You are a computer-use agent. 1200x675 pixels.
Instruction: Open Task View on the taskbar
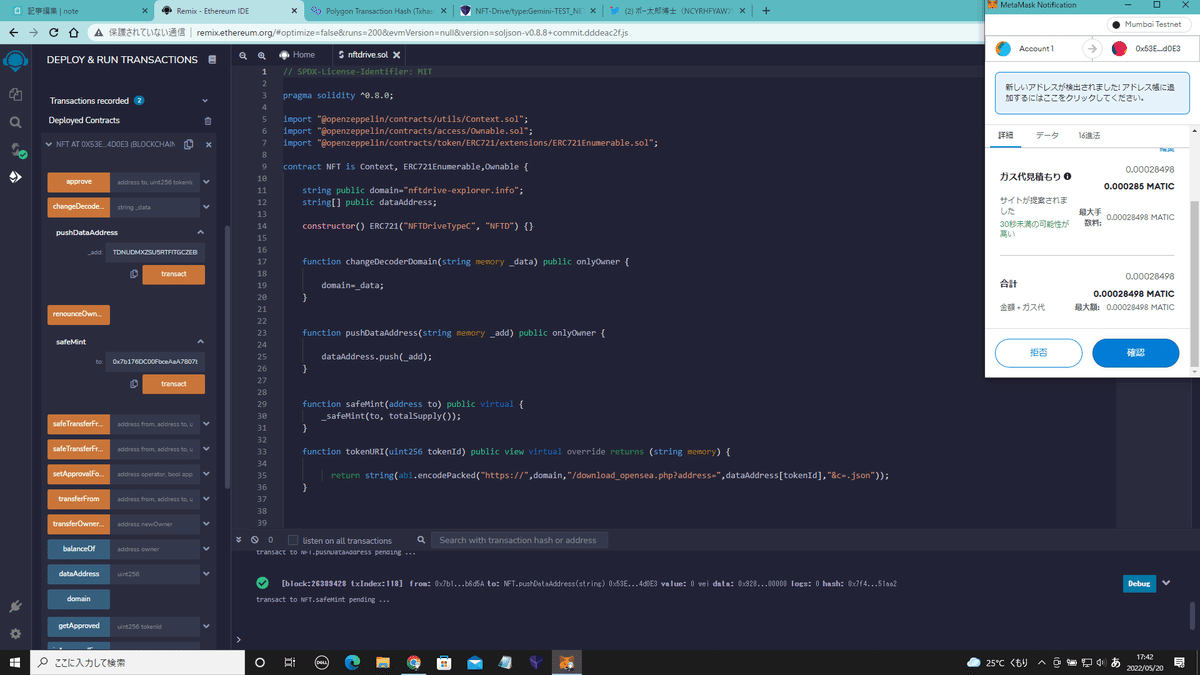click(x=290, y=662)
